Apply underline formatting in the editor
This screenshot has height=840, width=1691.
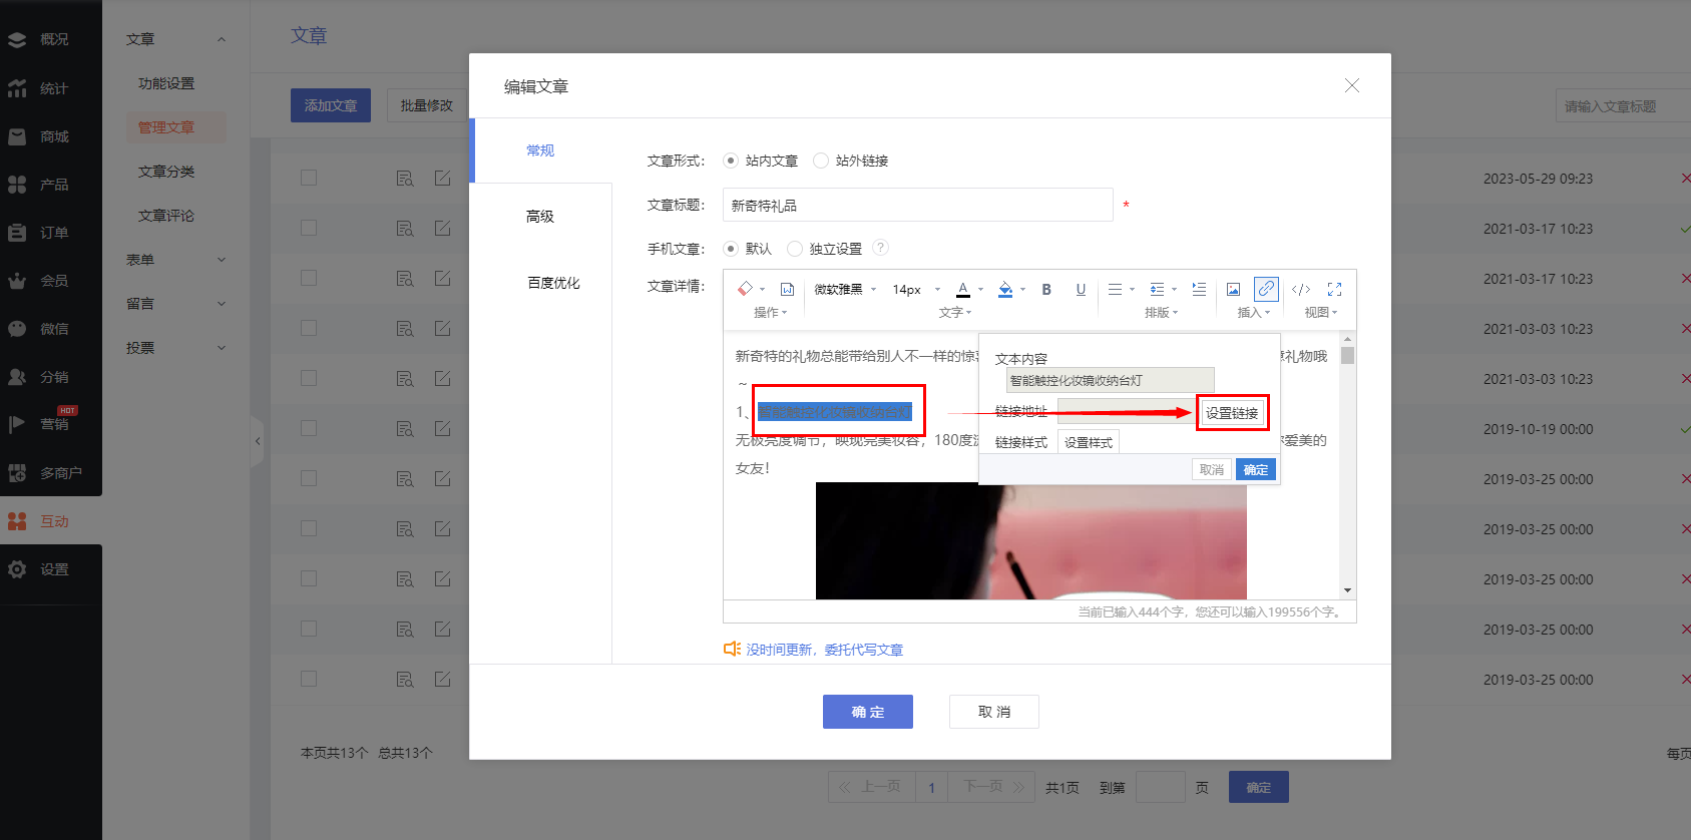click(x=1080, y=289)
